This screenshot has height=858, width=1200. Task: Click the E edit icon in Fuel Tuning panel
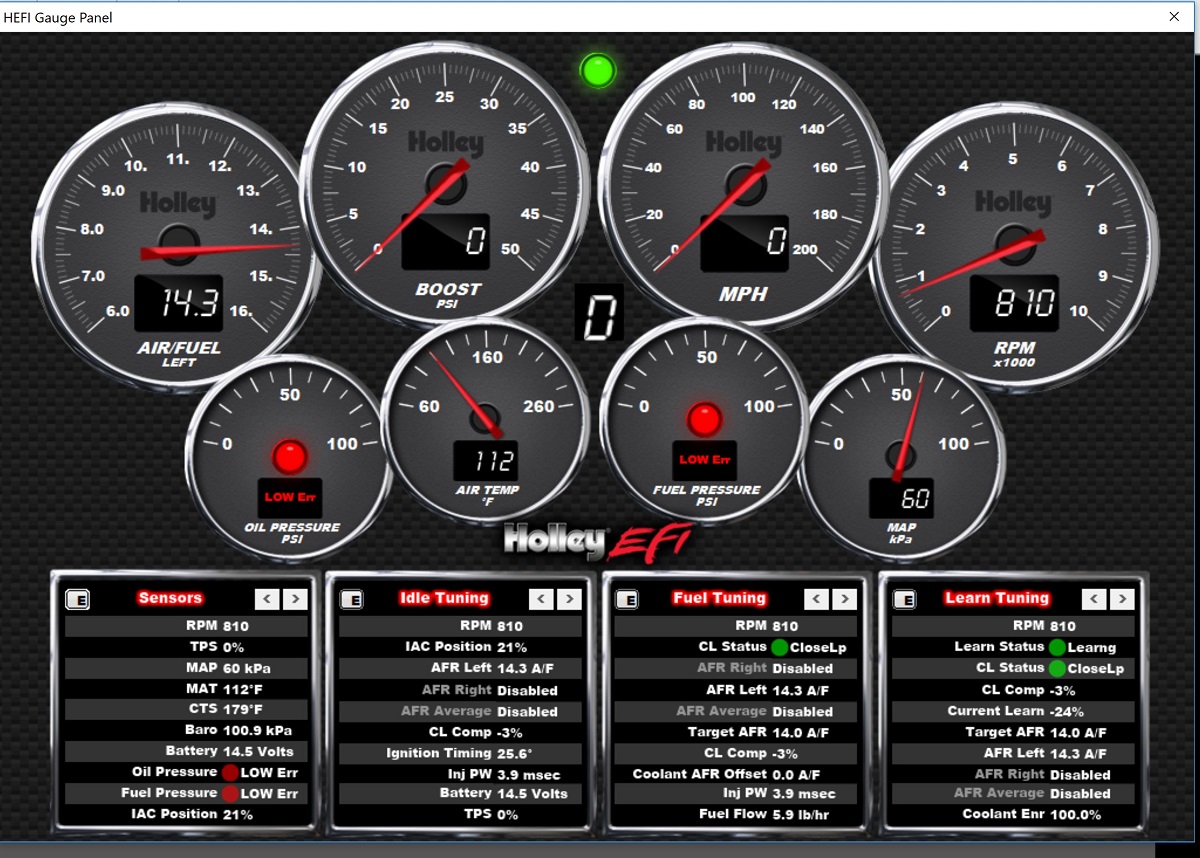click(627, 599)
